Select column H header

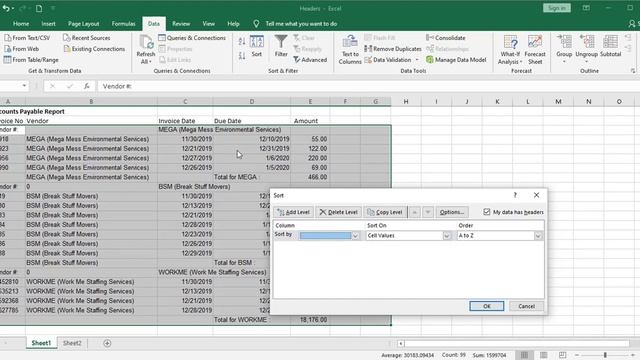pos(406,101)
